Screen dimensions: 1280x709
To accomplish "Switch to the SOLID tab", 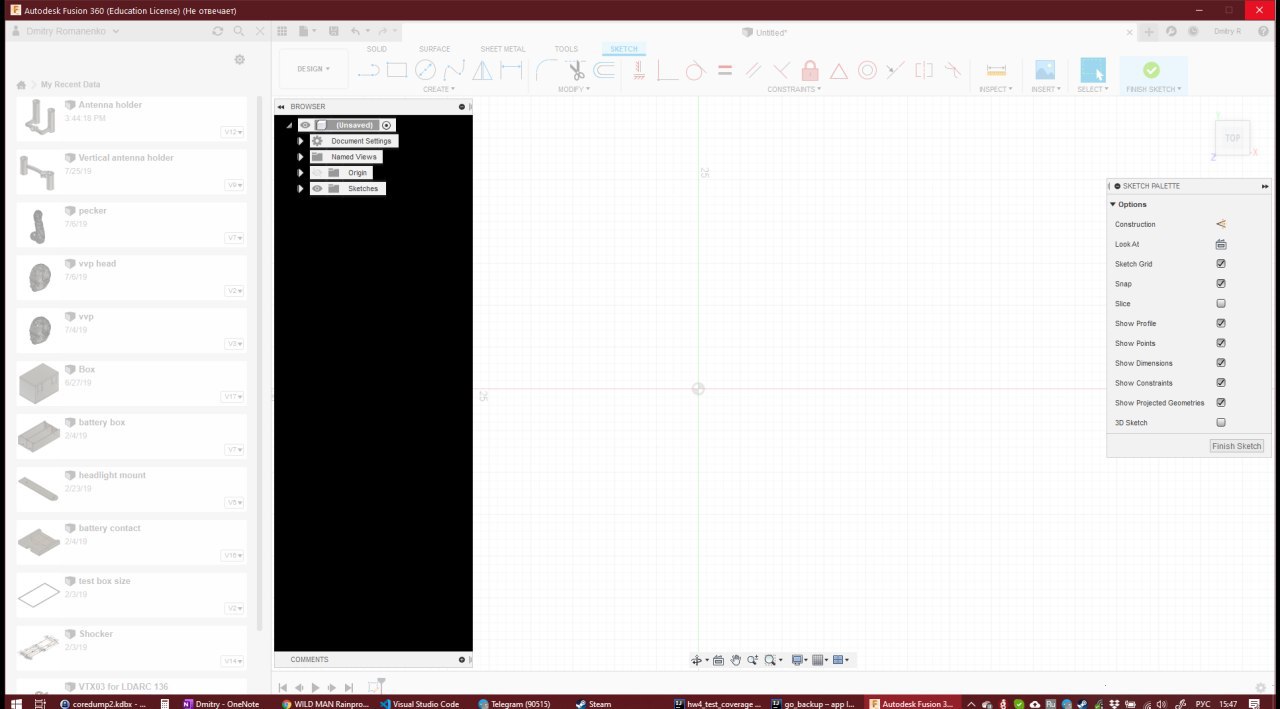I will tap(377, 49).
